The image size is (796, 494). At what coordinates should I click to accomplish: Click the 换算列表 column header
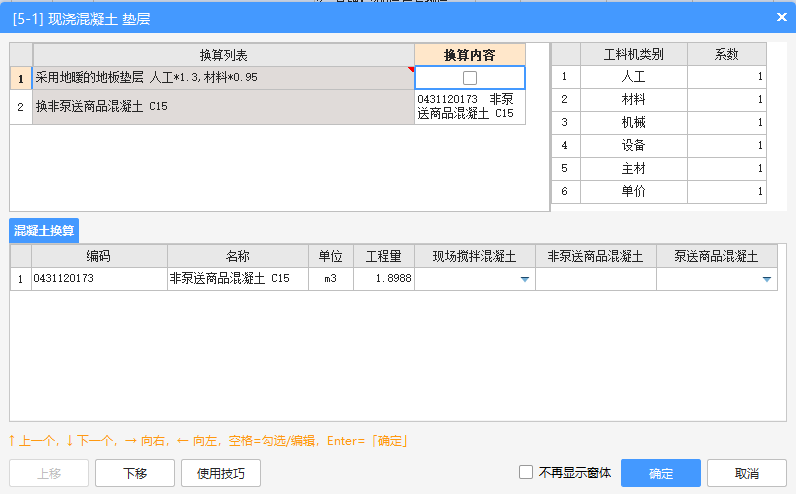point(223,55)
